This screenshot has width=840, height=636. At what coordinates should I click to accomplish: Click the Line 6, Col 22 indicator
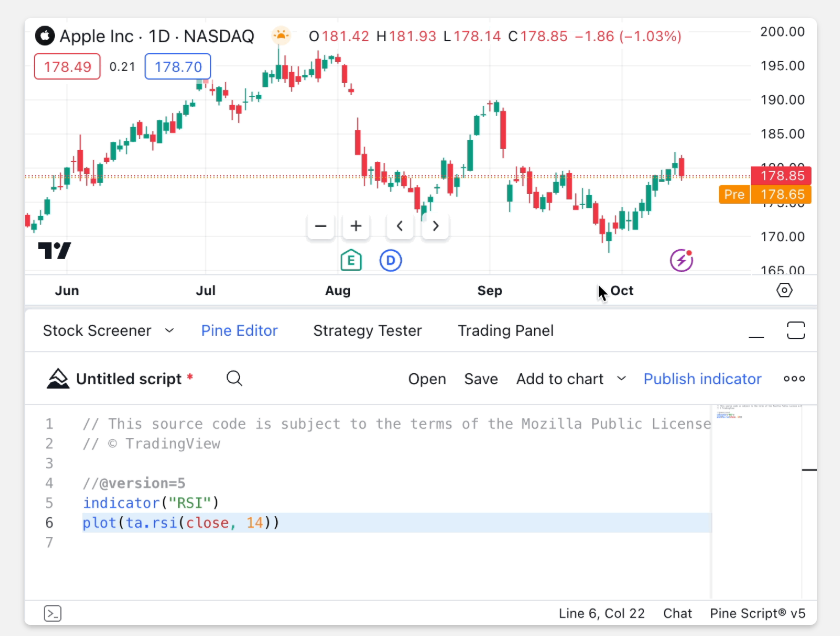pyautogui.click(x=602, y=613)
